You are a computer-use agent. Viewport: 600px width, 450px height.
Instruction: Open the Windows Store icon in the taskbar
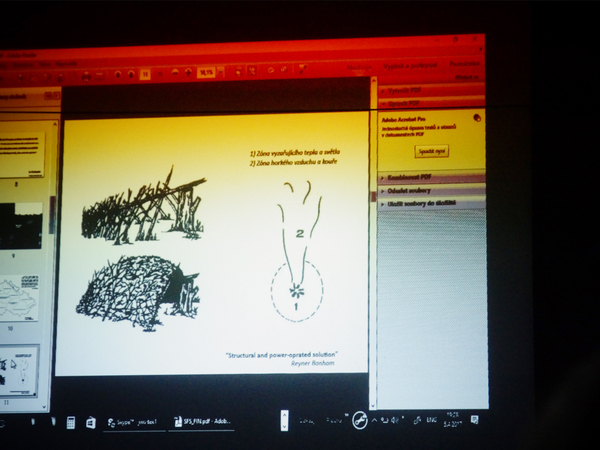coord(90,422)
